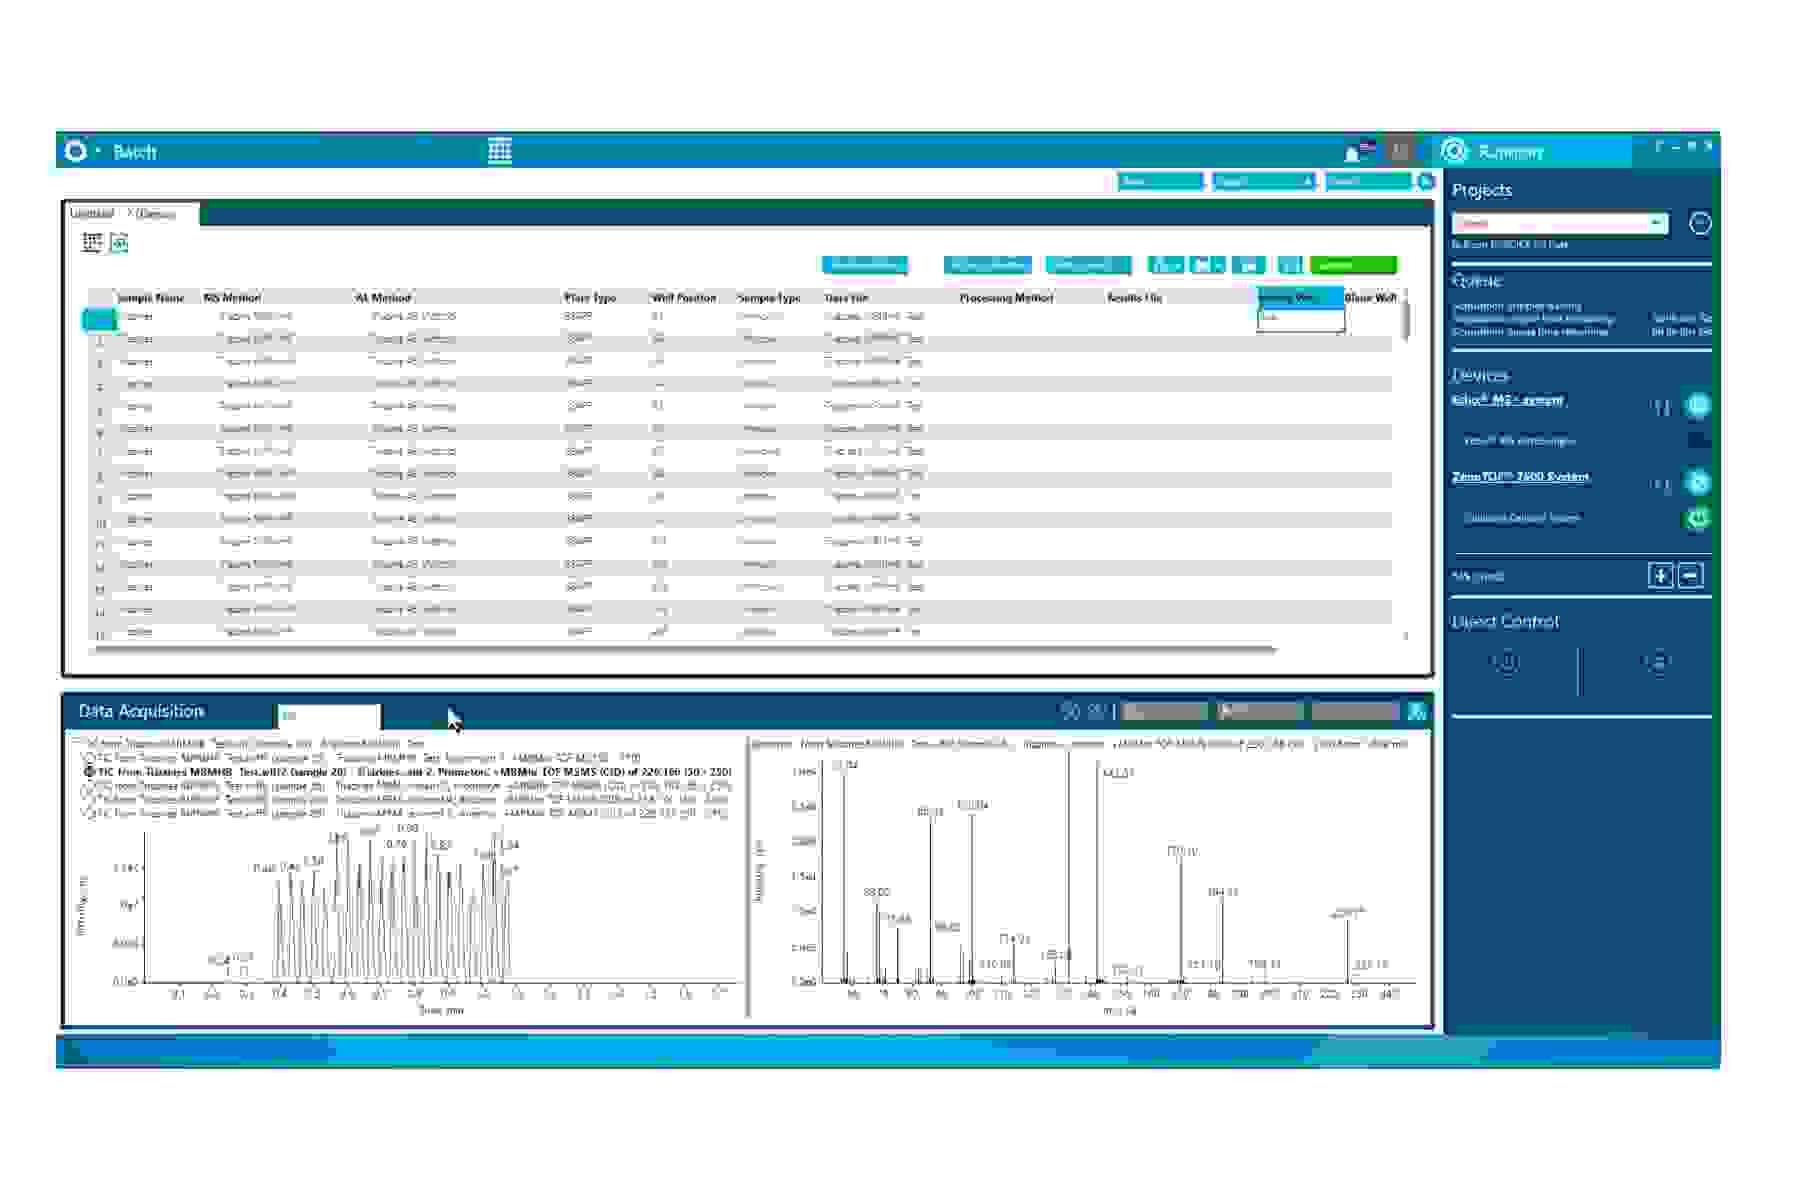Viewport: 1800px width, 1200px height.
Task: Click the batch table horizontal scrollbar
Action: (680, 649)
